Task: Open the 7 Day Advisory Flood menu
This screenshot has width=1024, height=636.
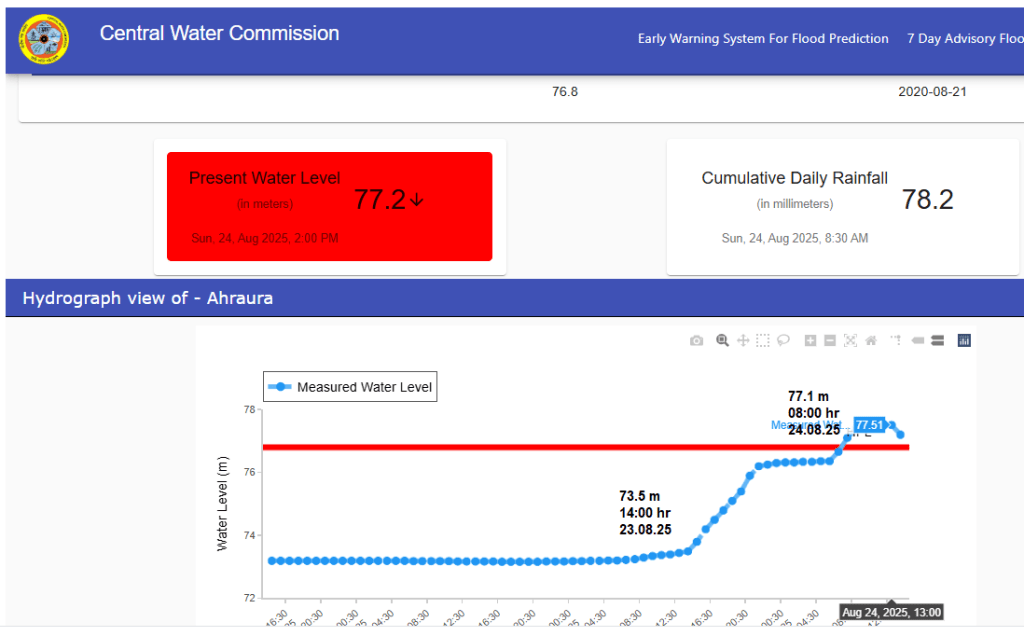Action: point(964,39)
